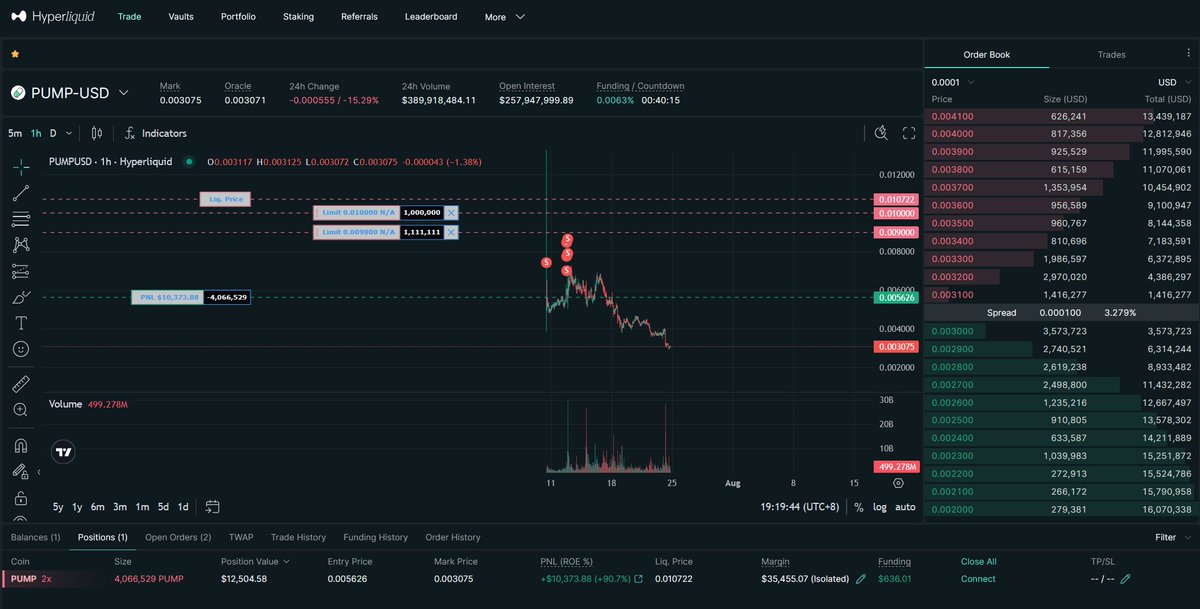Click the Connect link in positions row
Screen dimensions: 1200x609
pyautogui.click(x=978, y=579)
